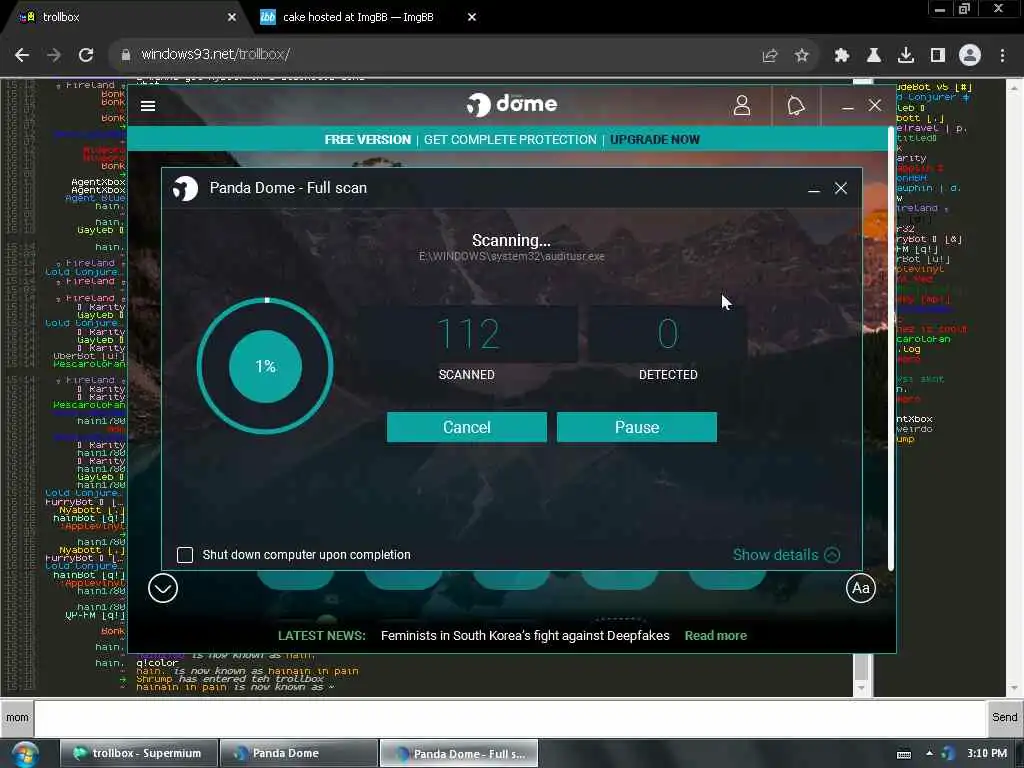Switch to Panda Dome - Full scan taskbar item

point(459,754)
